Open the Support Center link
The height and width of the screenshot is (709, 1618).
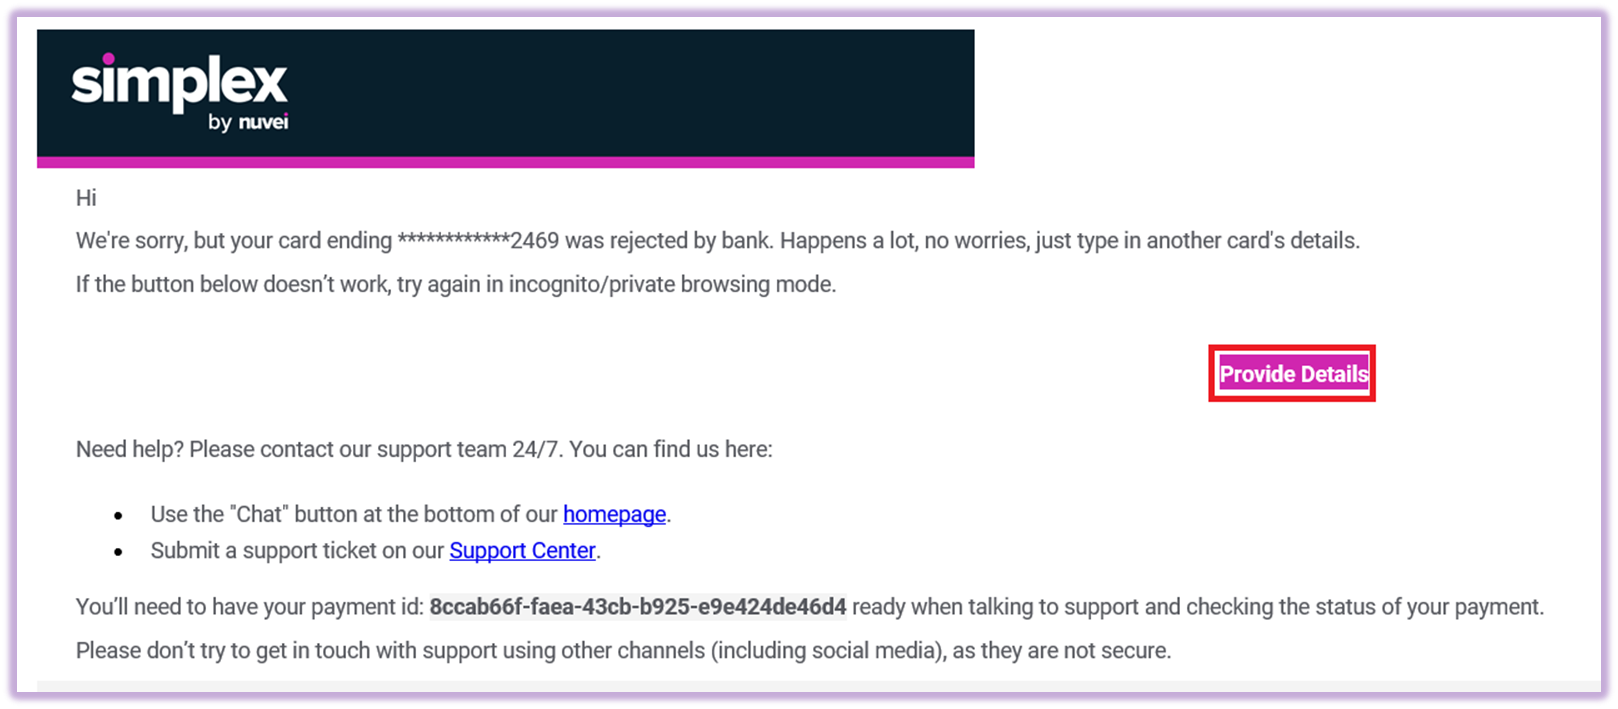(522, 551)
